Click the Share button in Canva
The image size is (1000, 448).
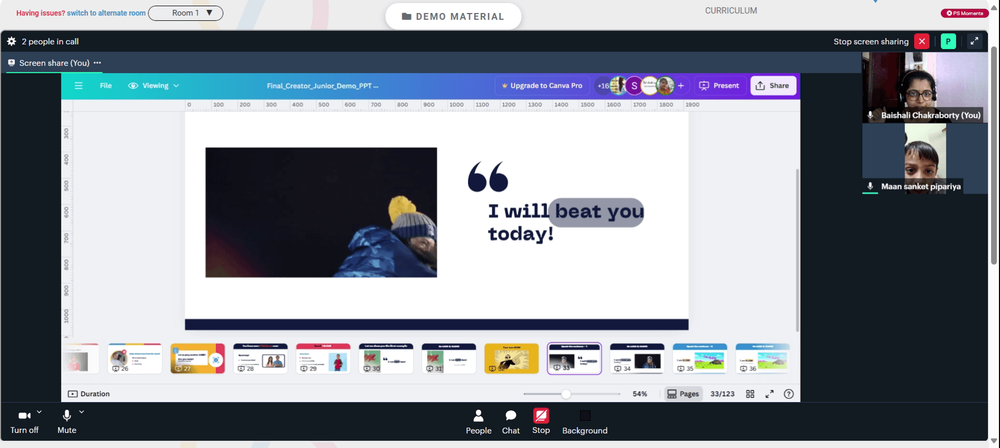click(773, 86)
